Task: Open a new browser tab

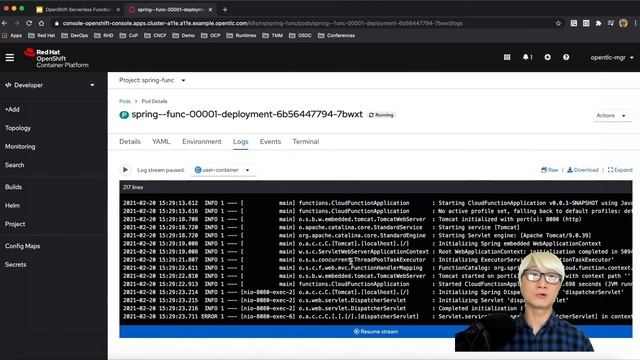Action: (x=225, y=9)
